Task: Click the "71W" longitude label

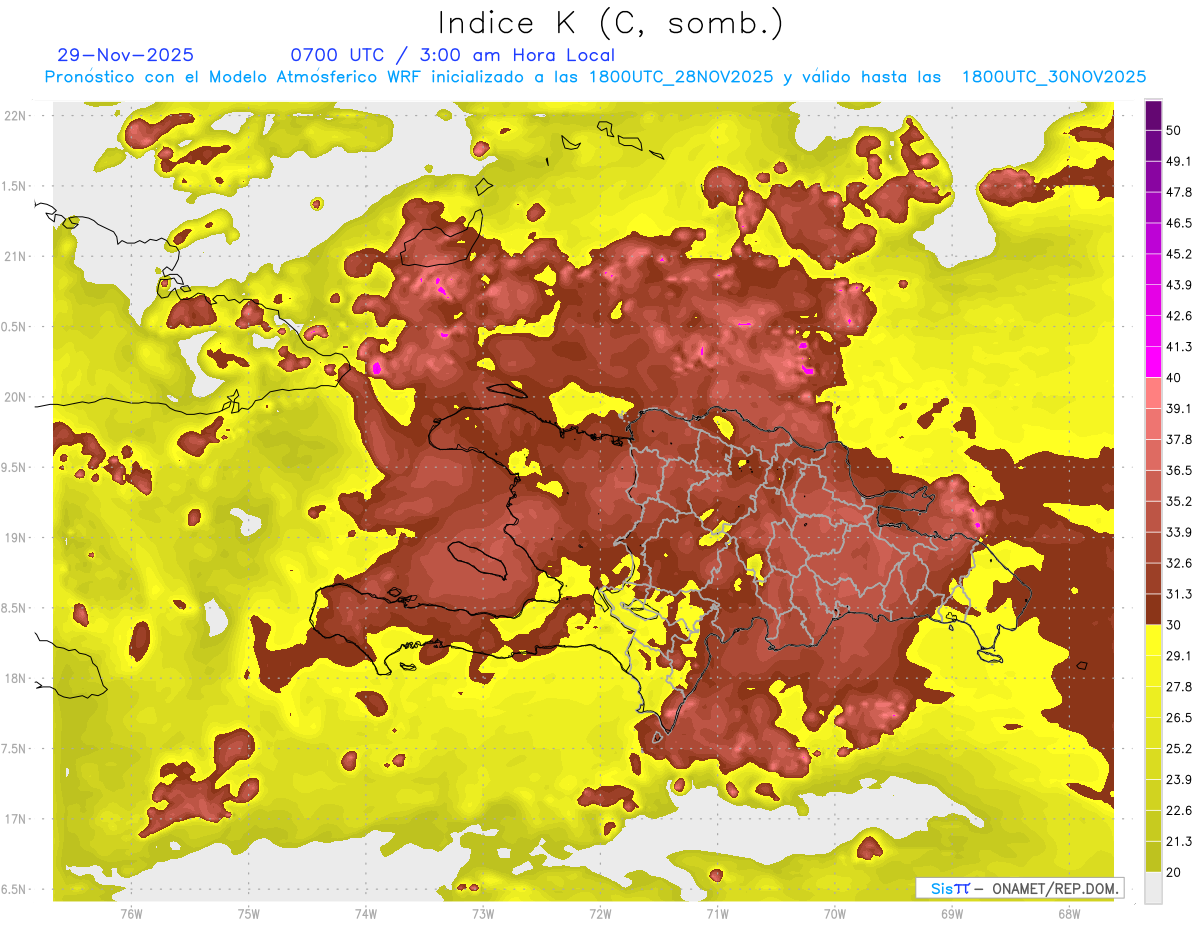Action: click(717, 913)
